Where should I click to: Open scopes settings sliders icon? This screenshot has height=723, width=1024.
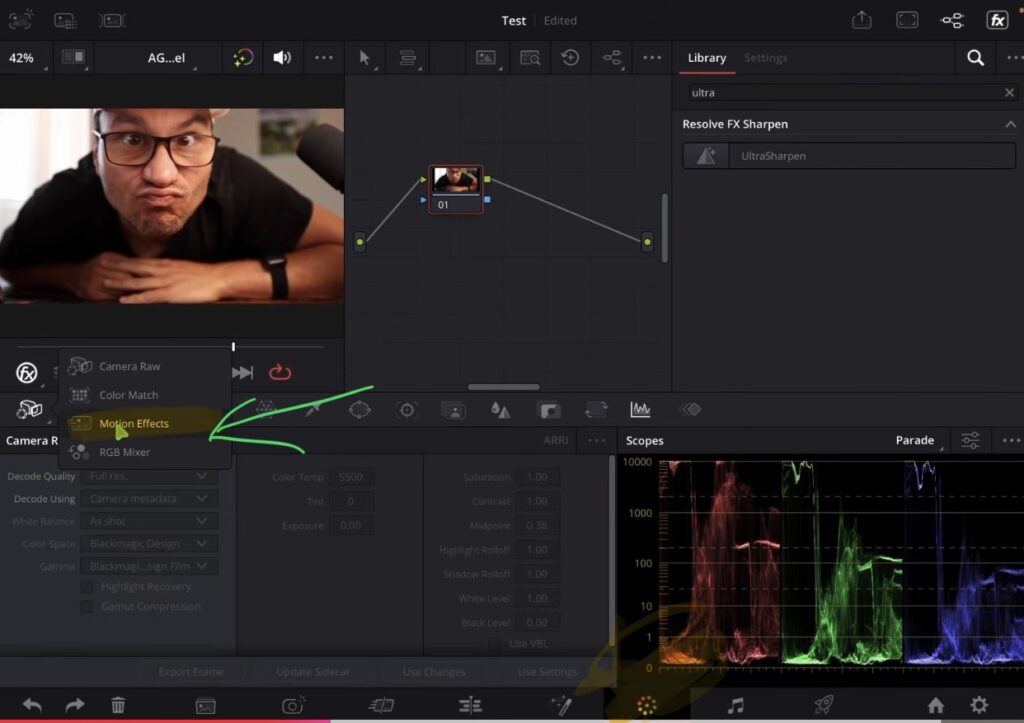[x=970, y=441]
